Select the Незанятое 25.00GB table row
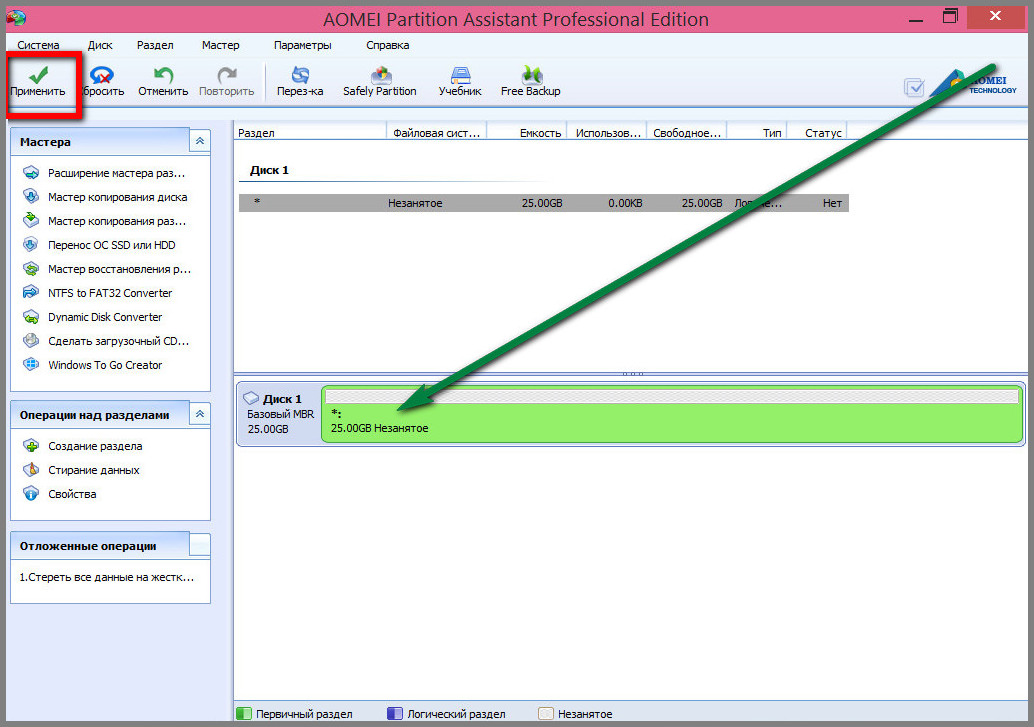1034x727 pixels. tap(543, 203)
